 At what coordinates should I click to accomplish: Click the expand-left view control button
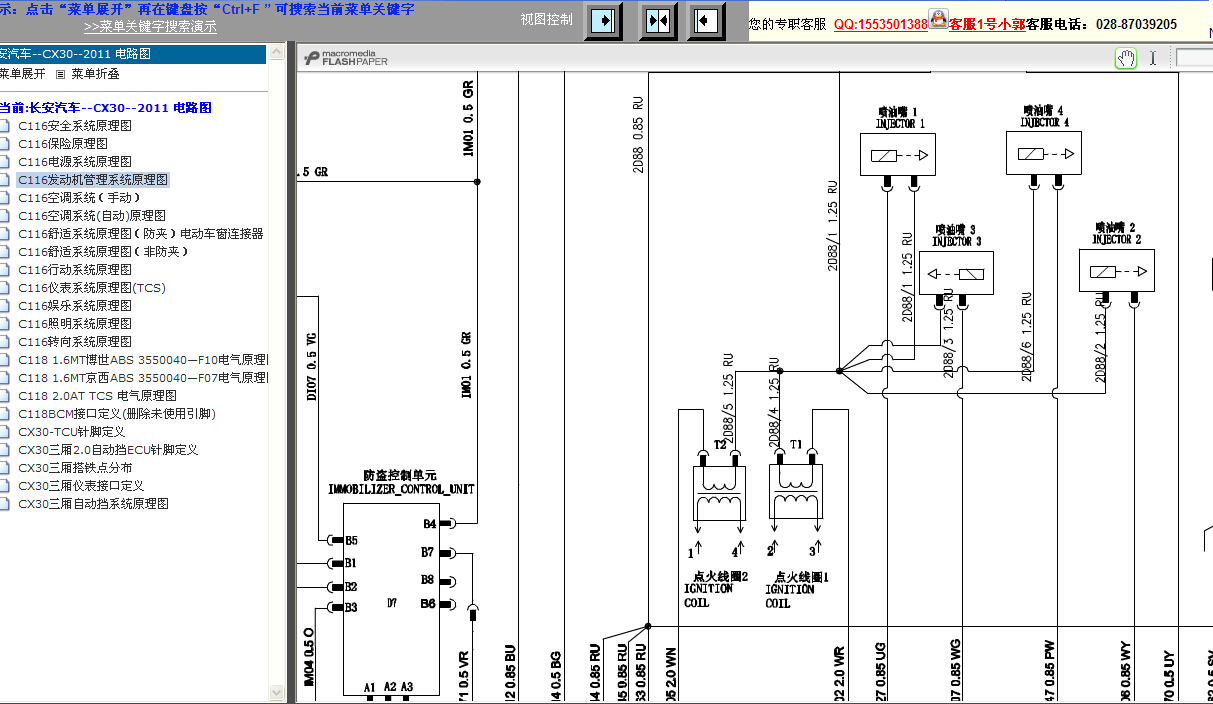tap(706, 20)
